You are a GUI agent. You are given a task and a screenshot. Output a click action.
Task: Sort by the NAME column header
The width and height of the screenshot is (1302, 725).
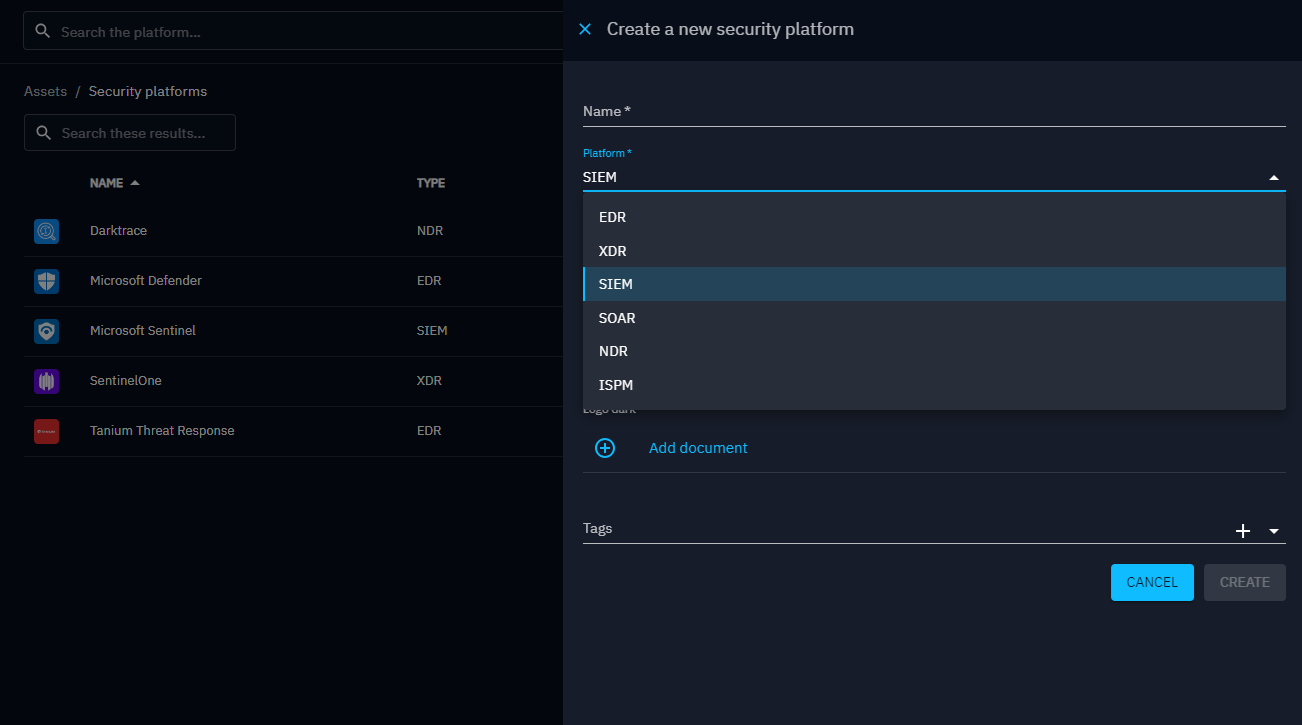pyautogui.click(x=107, y=183)
